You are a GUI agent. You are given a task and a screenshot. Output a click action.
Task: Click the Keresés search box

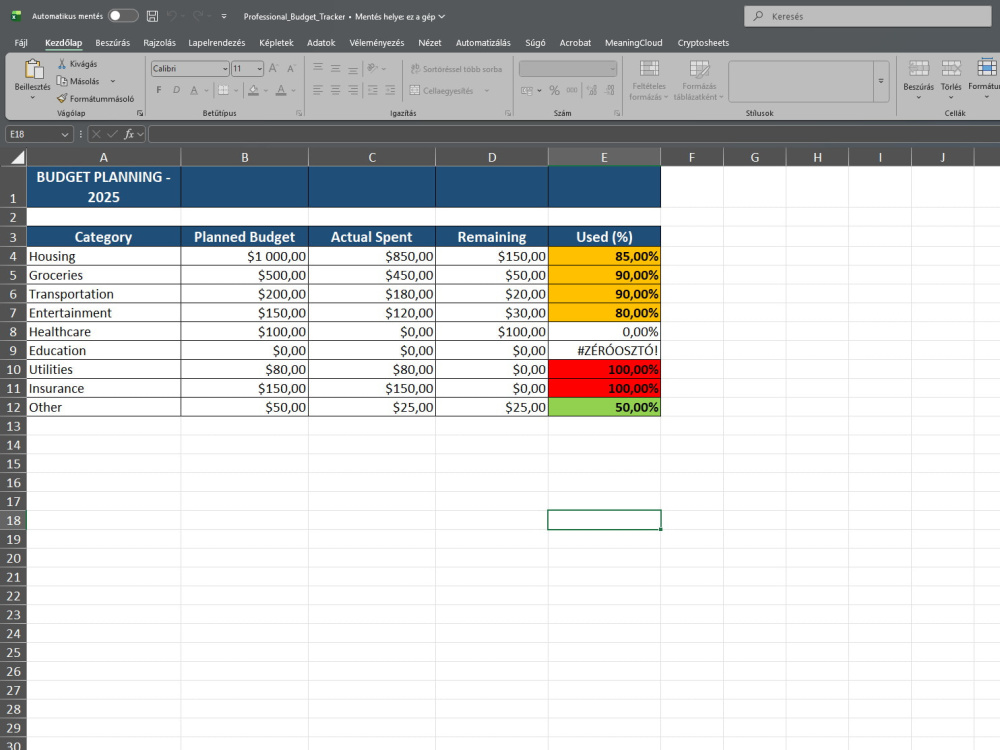[x=867, y=16]
